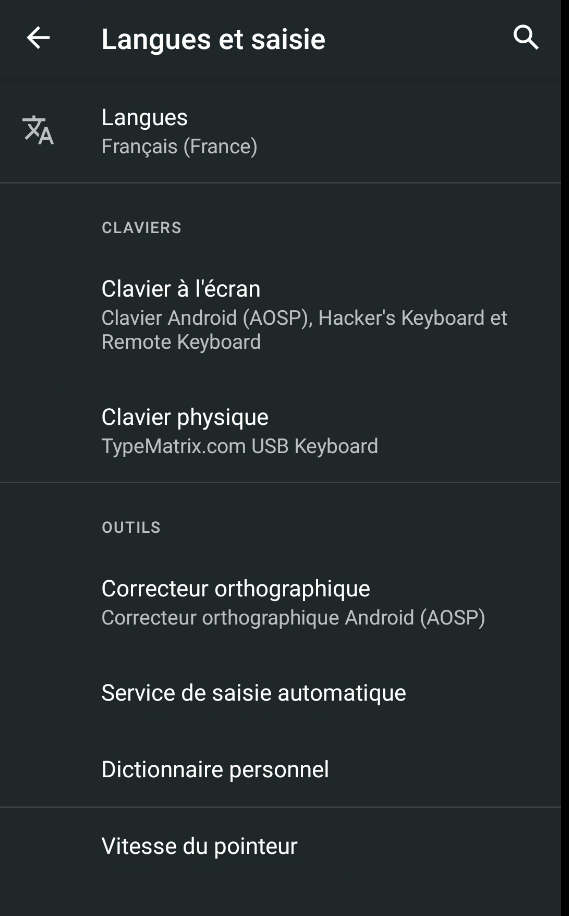
Task: Tap the Correcteur orthographique Android (AOSP) summary
Action: (293, 618)
